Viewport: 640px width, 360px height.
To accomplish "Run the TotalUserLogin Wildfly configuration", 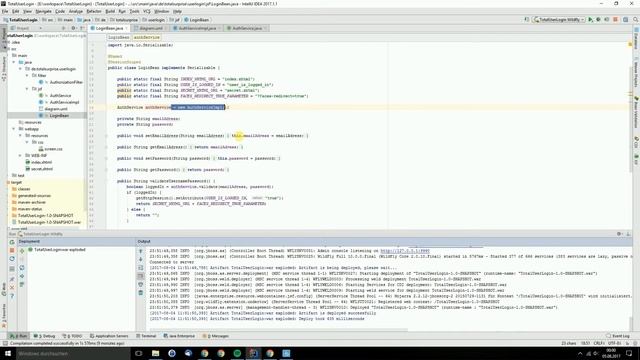I will (590, 20).
